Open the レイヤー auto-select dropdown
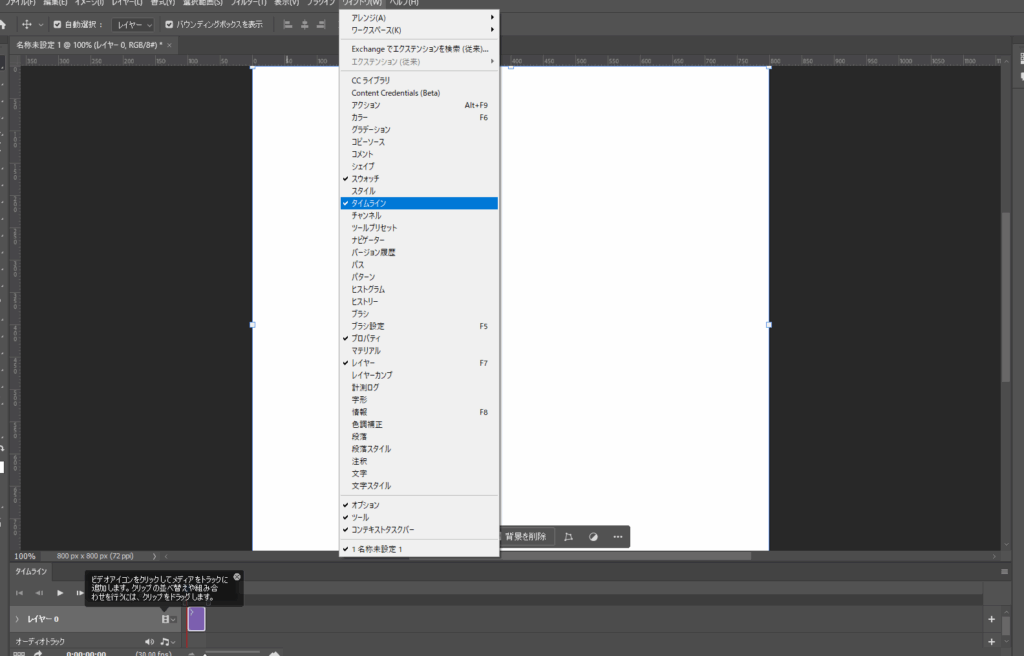 point(134,24)
